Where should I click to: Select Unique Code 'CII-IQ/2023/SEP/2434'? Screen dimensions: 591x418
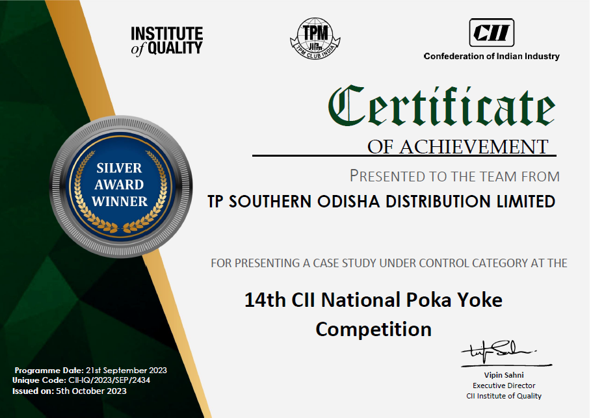click(x=109, y=380)
